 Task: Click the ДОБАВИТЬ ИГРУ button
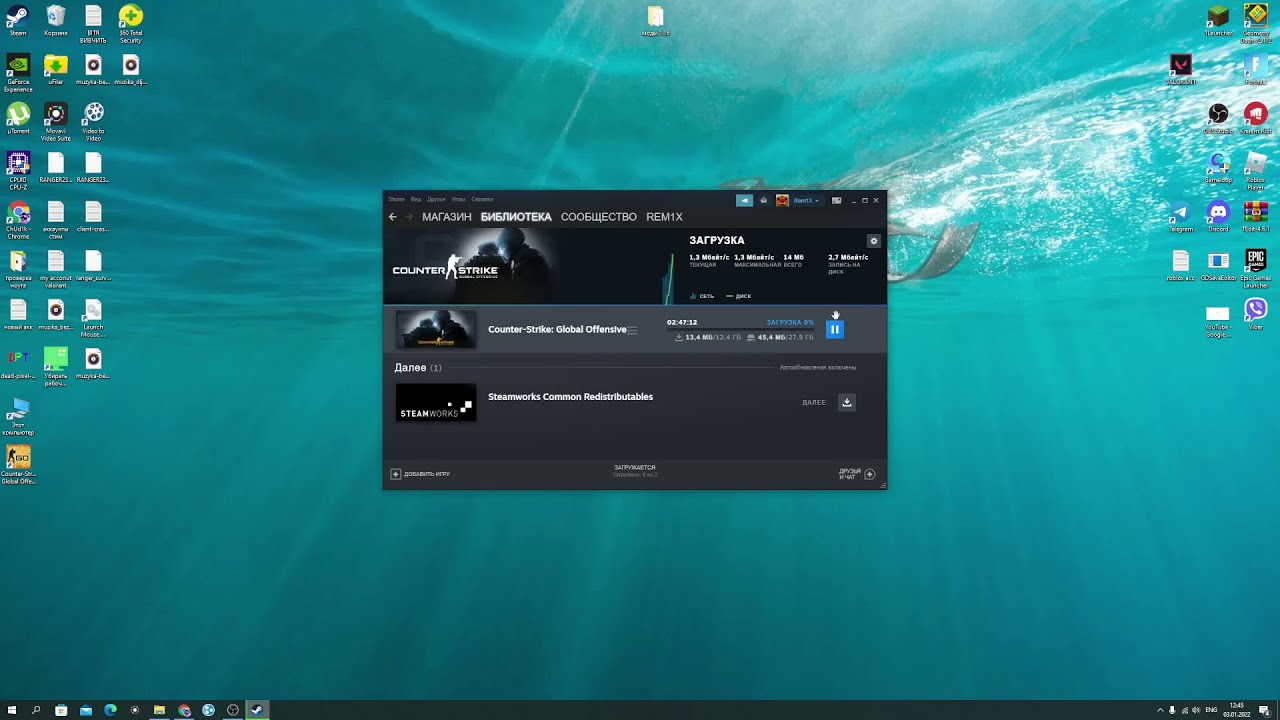pyautogui.click(x=420, y=474)
